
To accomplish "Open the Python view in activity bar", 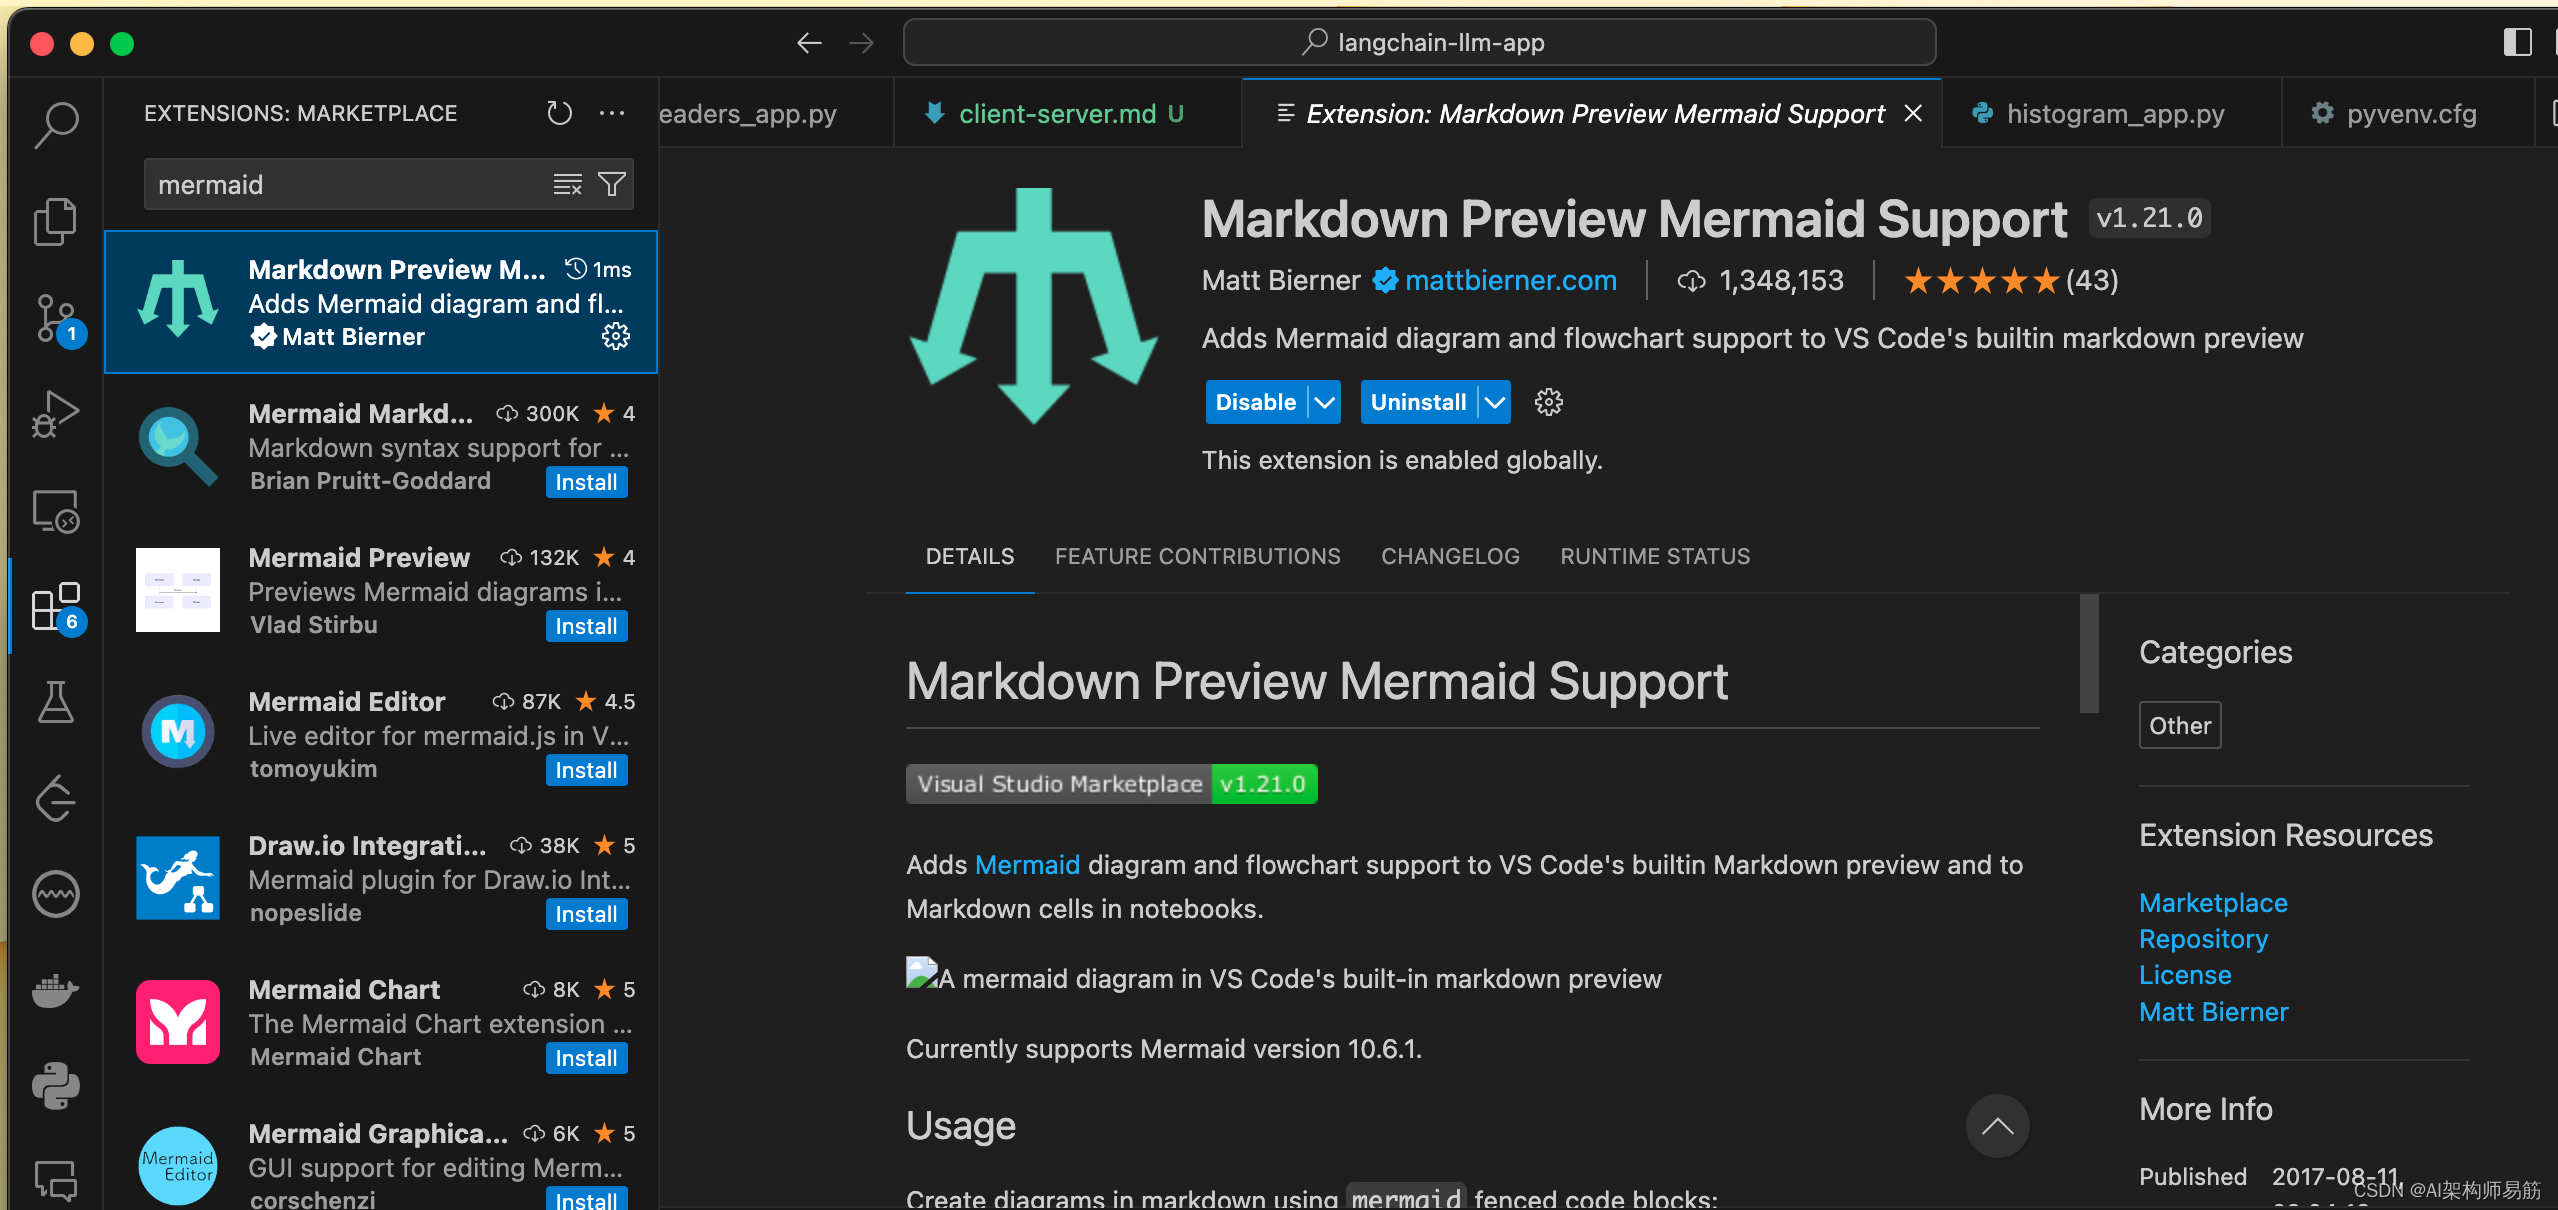I will coord(56,1085).
